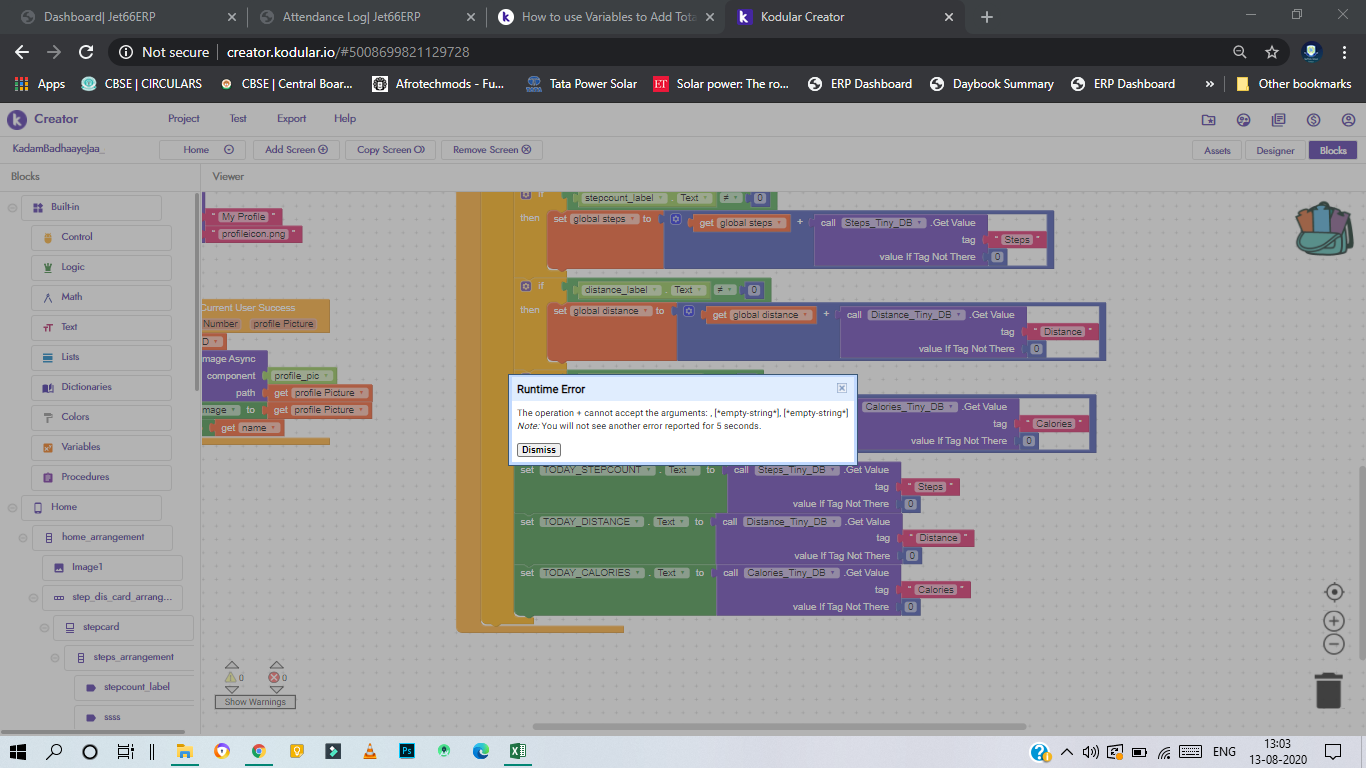Viewport: 1366px width, 768px height.
Task: Recenter blocks using the crosshair icon
Action: click(x=1334, y=591)
